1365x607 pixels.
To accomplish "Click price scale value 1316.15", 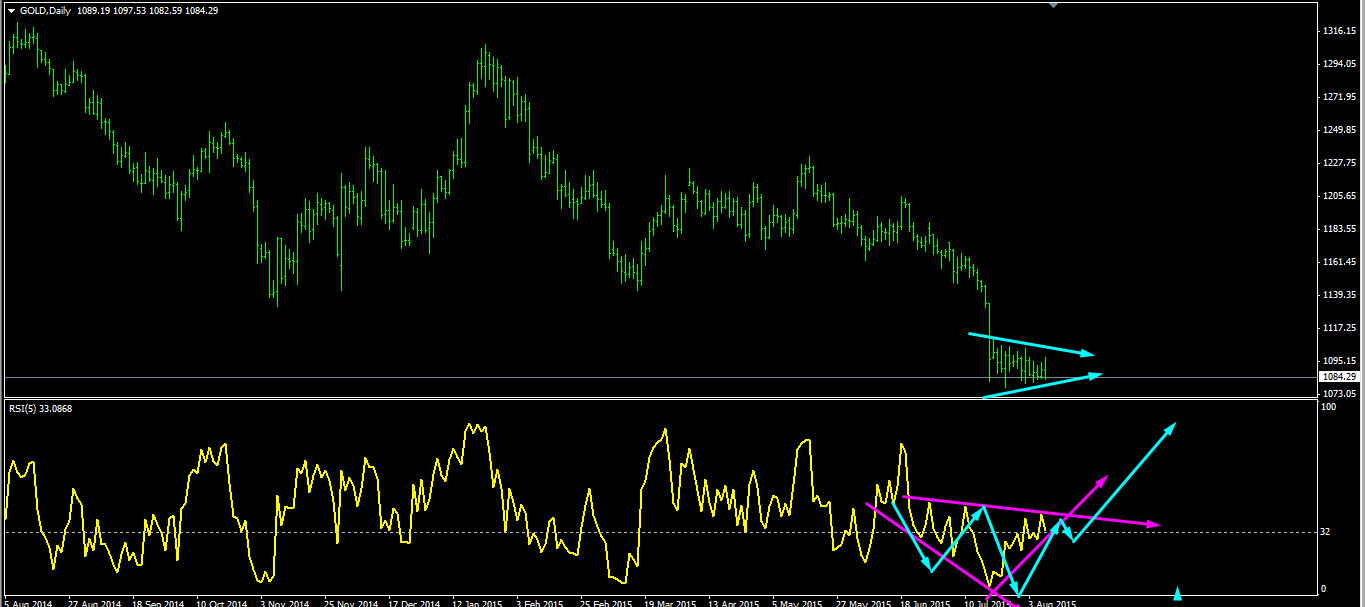I will point(1338,31).
